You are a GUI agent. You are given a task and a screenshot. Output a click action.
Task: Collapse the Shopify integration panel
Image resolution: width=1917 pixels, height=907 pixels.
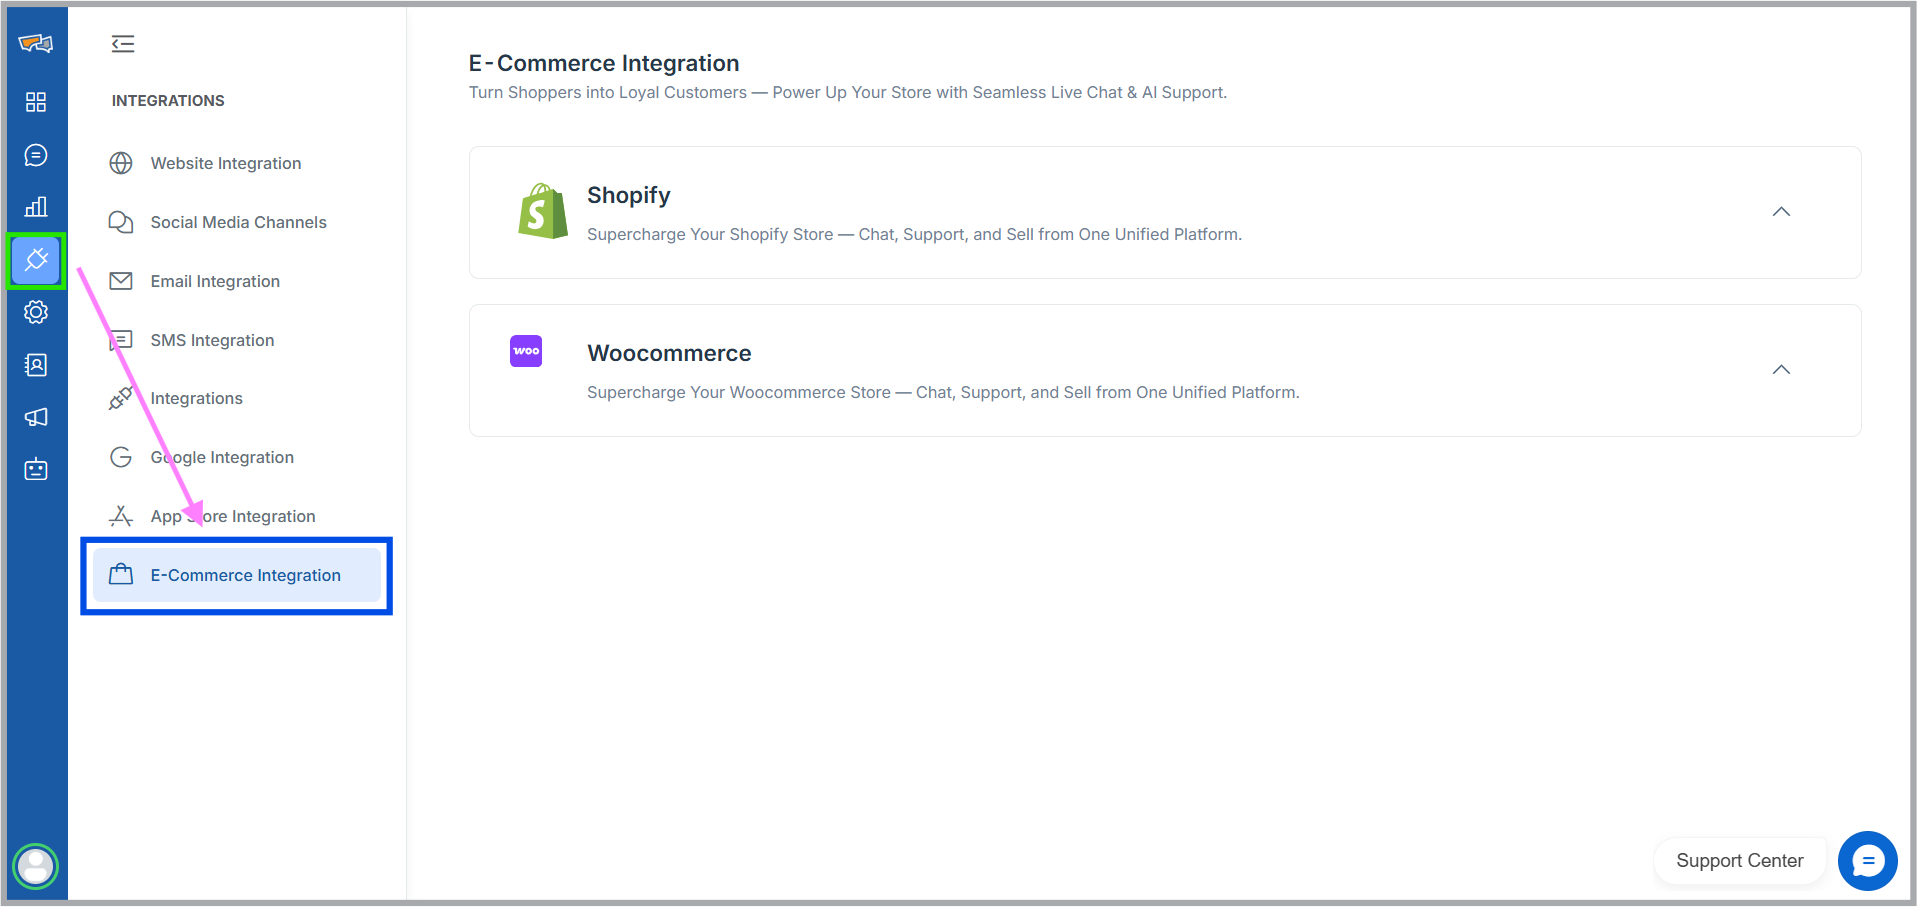pos(1781,212)
